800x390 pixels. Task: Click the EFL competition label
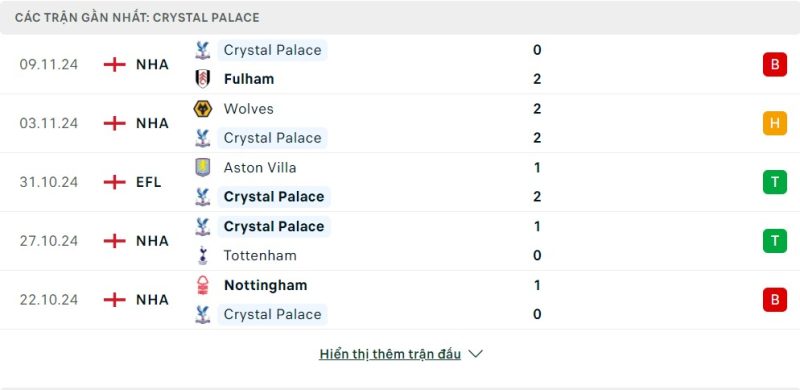(148, 182)
